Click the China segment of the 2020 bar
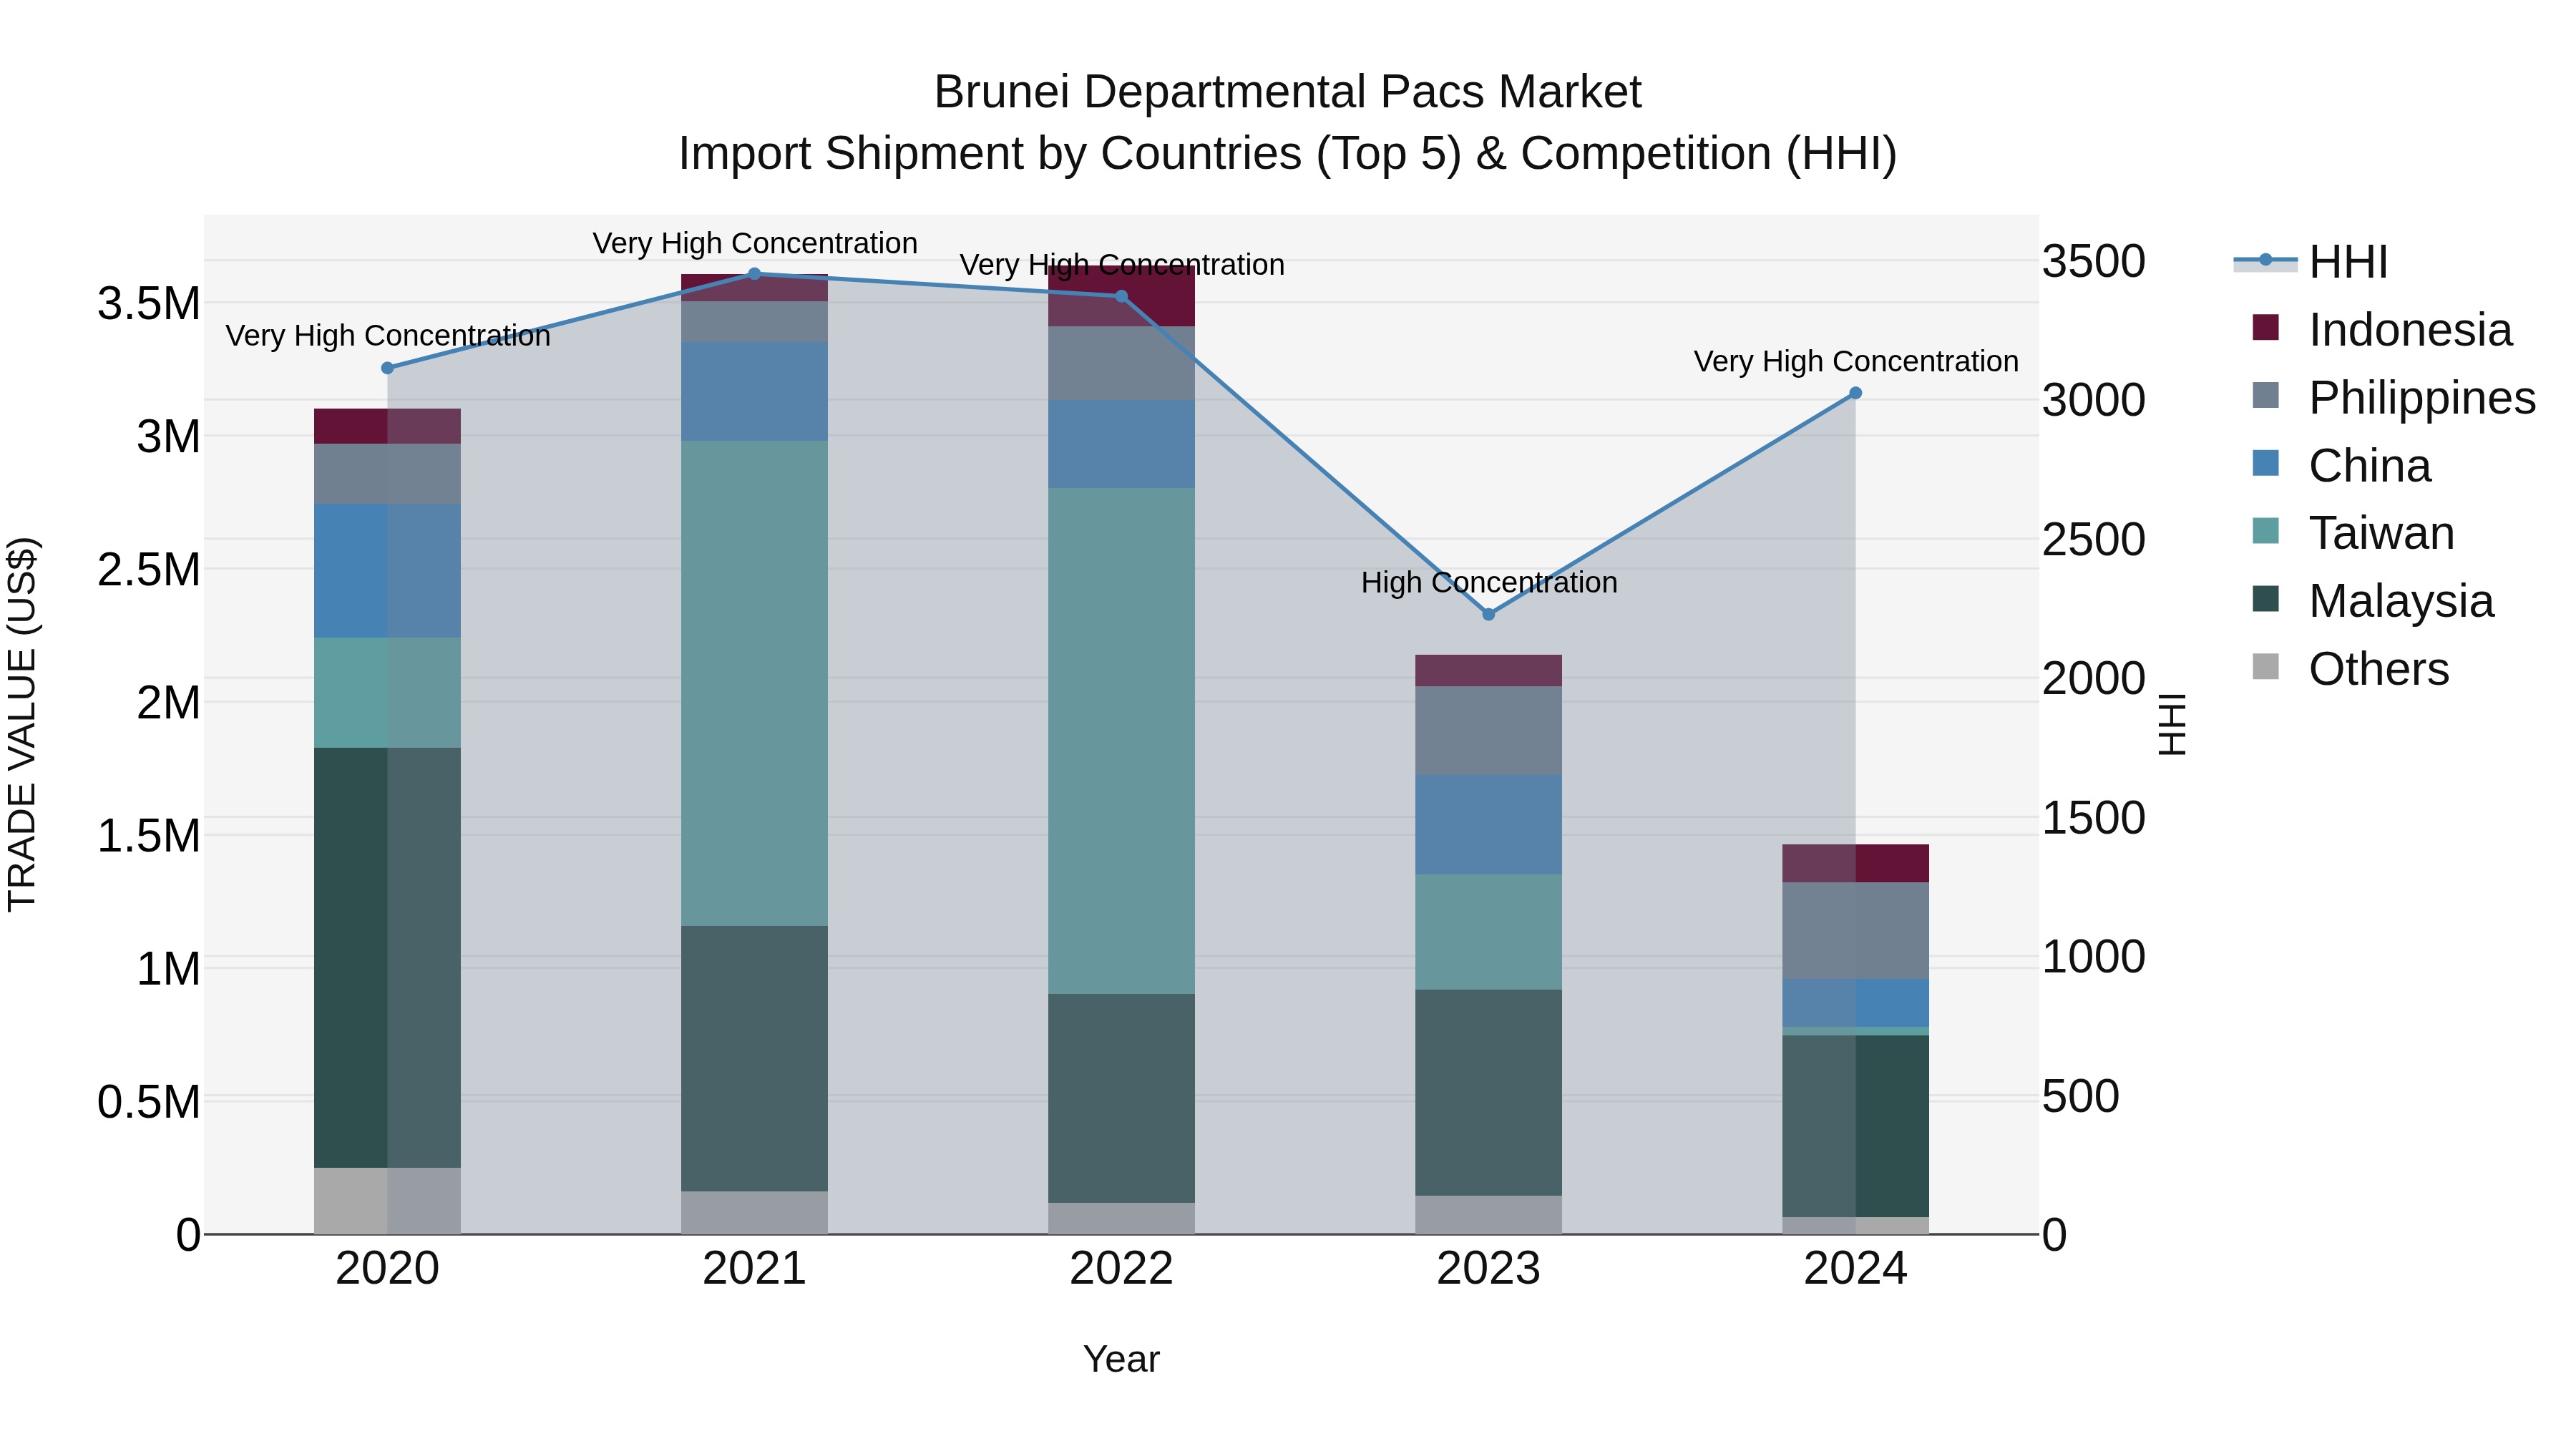 [388, 571]
